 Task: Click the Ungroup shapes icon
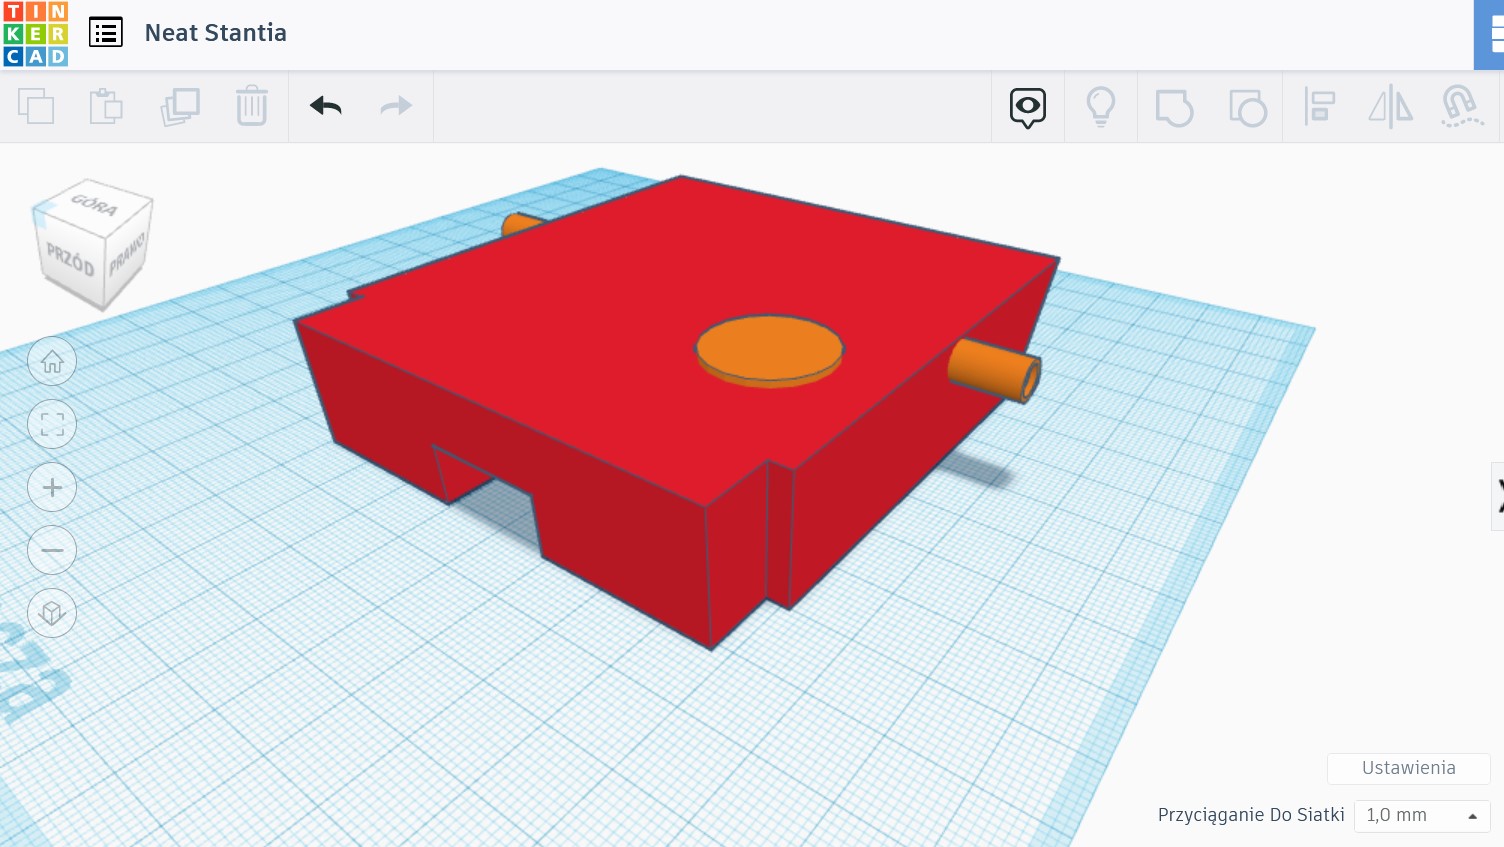[x=1247, y=107]
